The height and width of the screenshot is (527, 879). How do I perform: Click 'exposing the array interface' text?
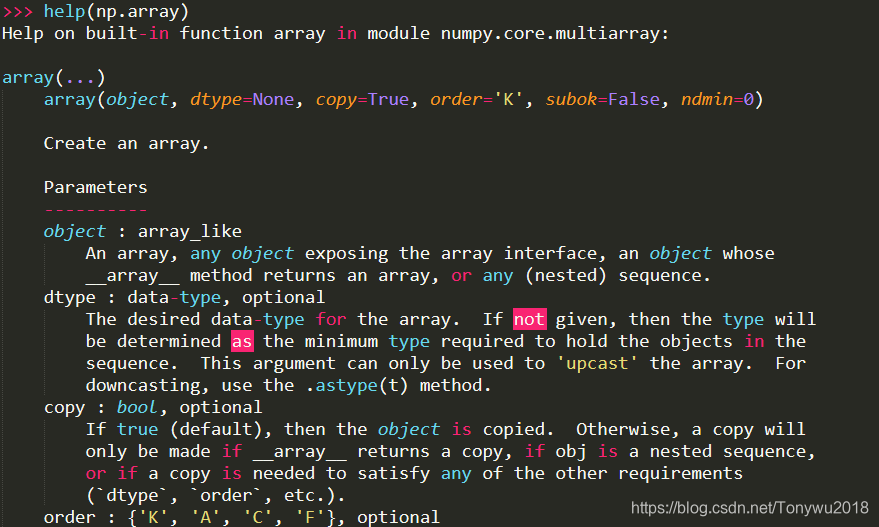455,253
